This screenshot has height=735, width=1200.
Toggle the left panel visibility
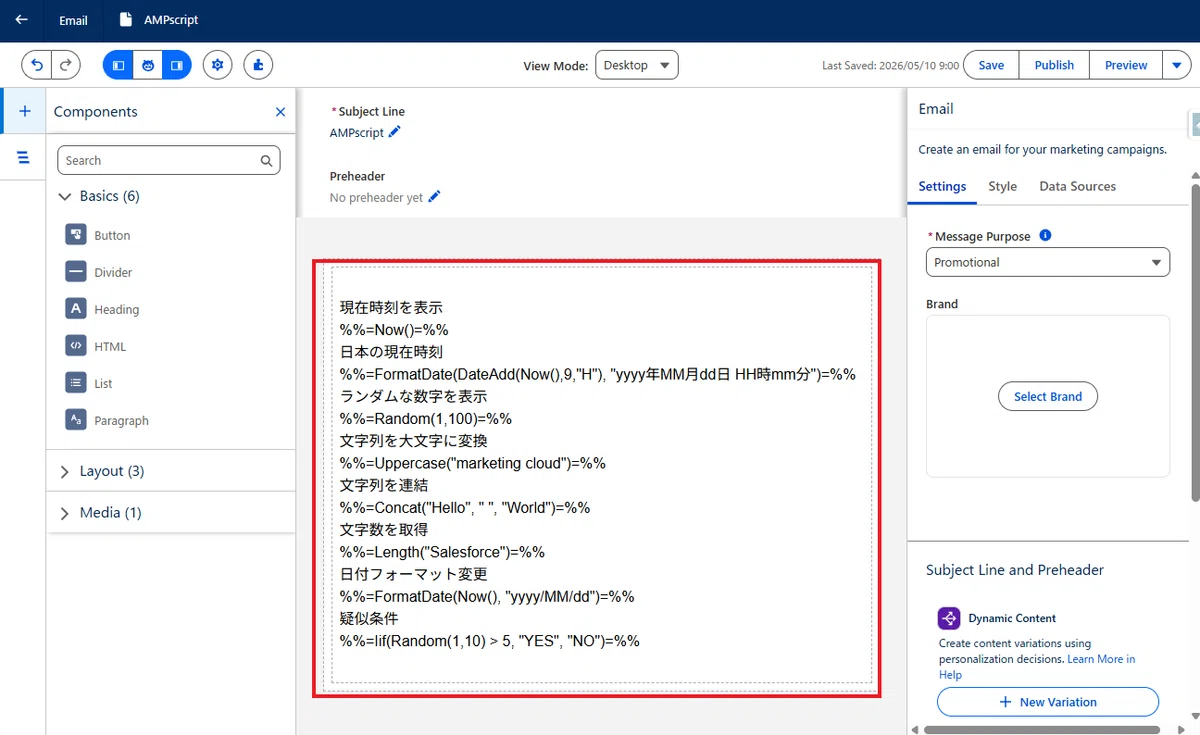pyautogui.click(x=118, y=65)
